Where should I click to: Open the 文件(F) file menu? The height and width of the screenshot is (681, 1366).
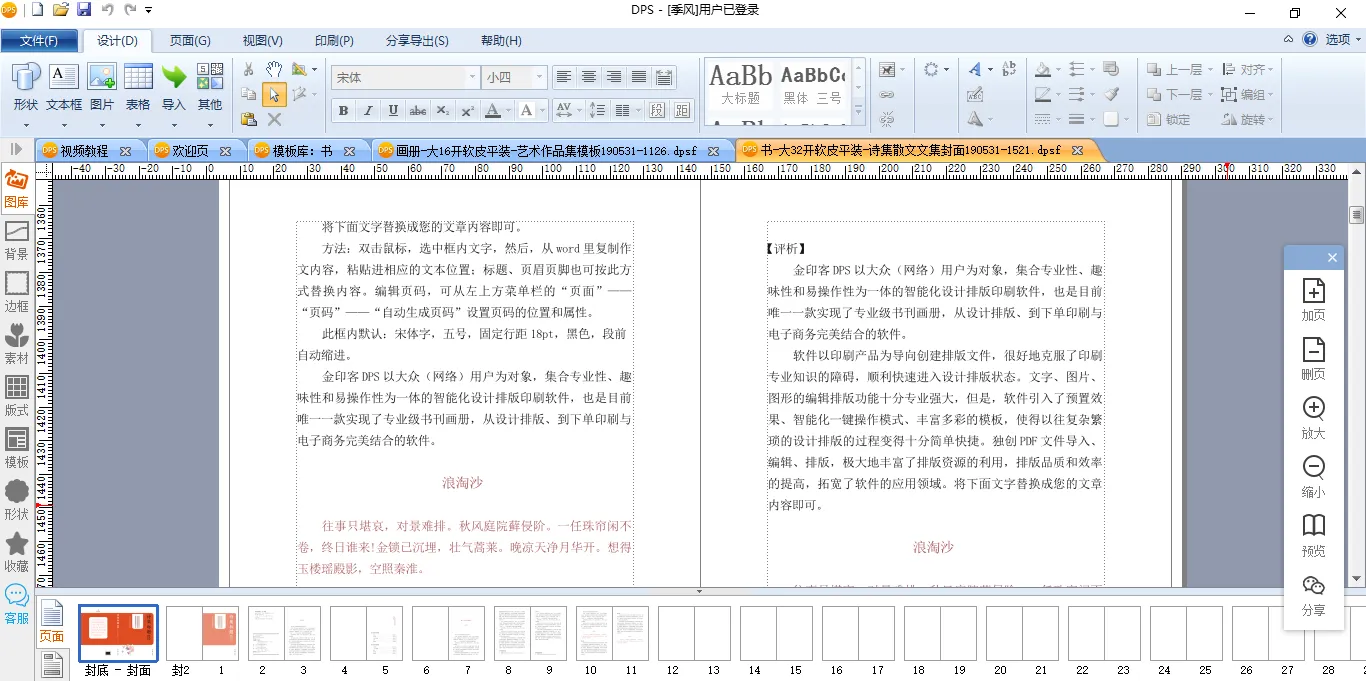(39, 41)
